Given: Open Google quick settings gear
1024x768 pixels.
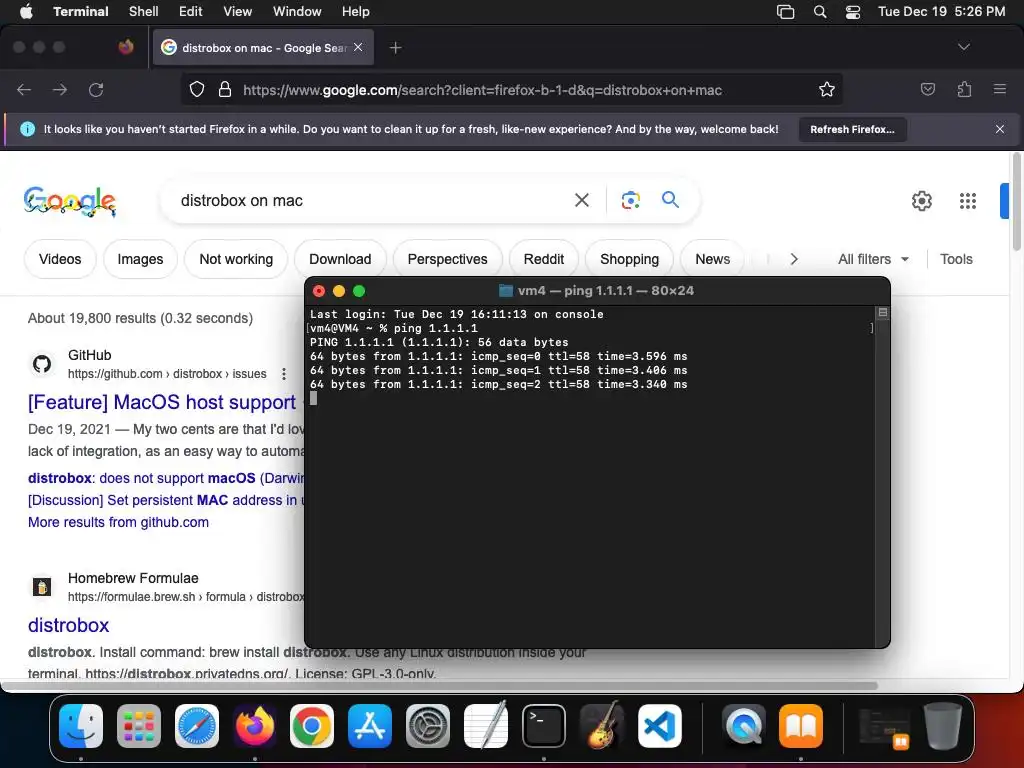Looking at the screenshot, I should pos(921,200).
